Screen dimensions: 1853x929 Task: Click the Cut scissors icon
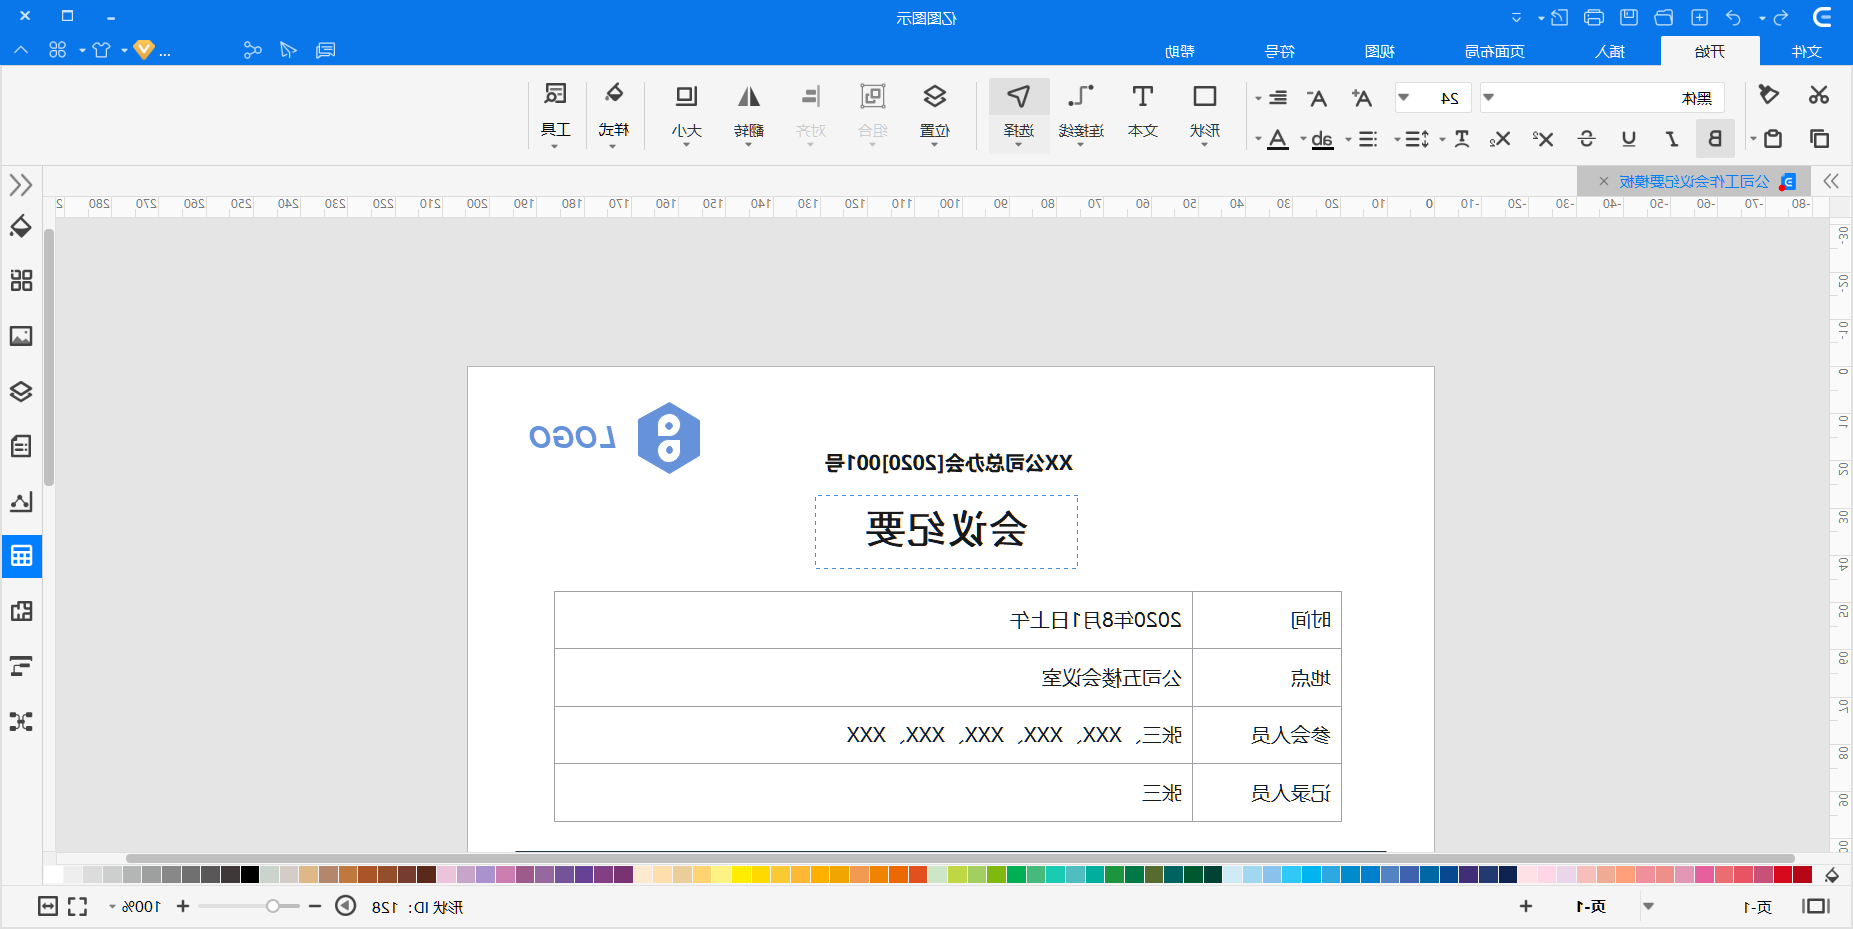[x=1818, y=95]
